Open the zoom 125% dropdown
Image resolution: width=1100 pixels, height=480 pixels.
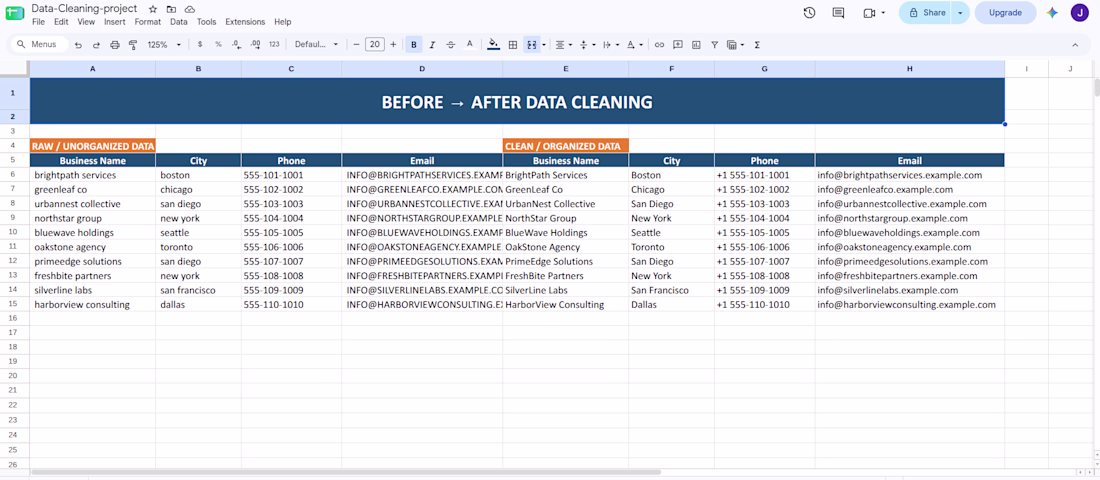pyautogui.click(x=163, y=44)
